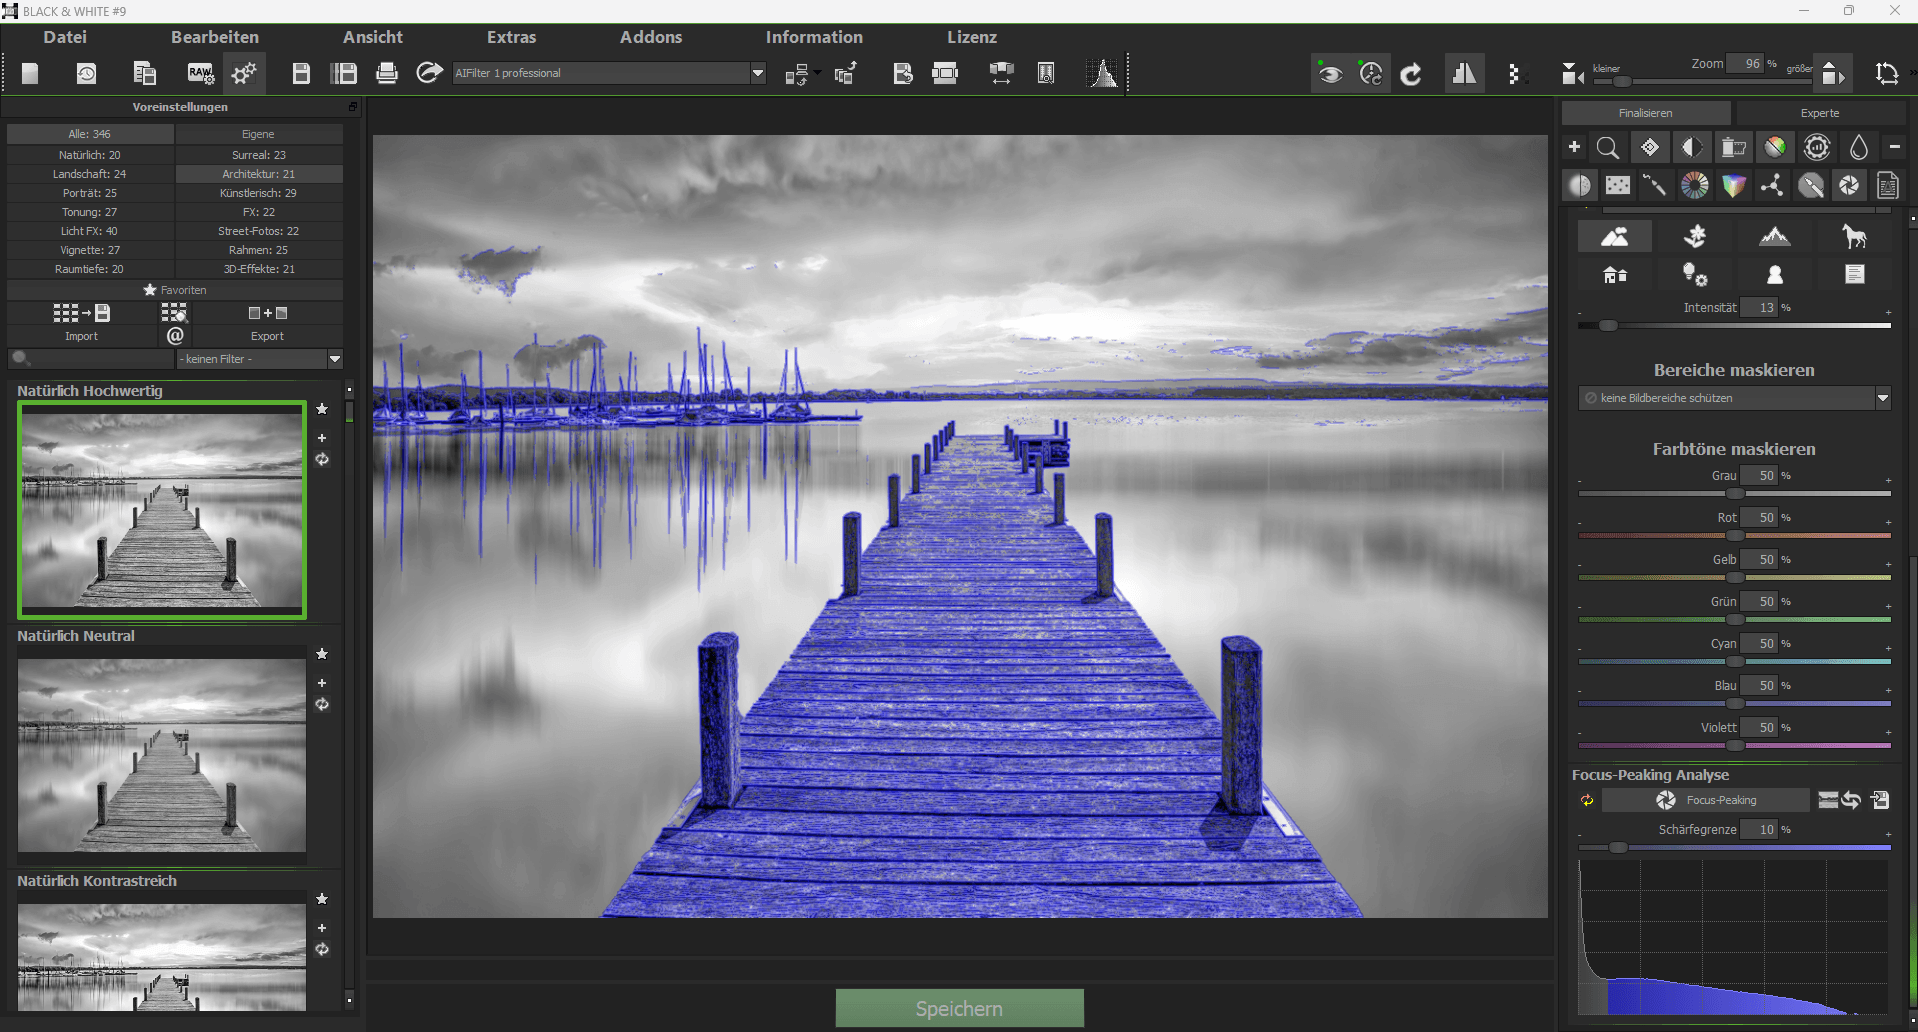
Task: Click the history clock icon in toolbar
Action: 87,73
